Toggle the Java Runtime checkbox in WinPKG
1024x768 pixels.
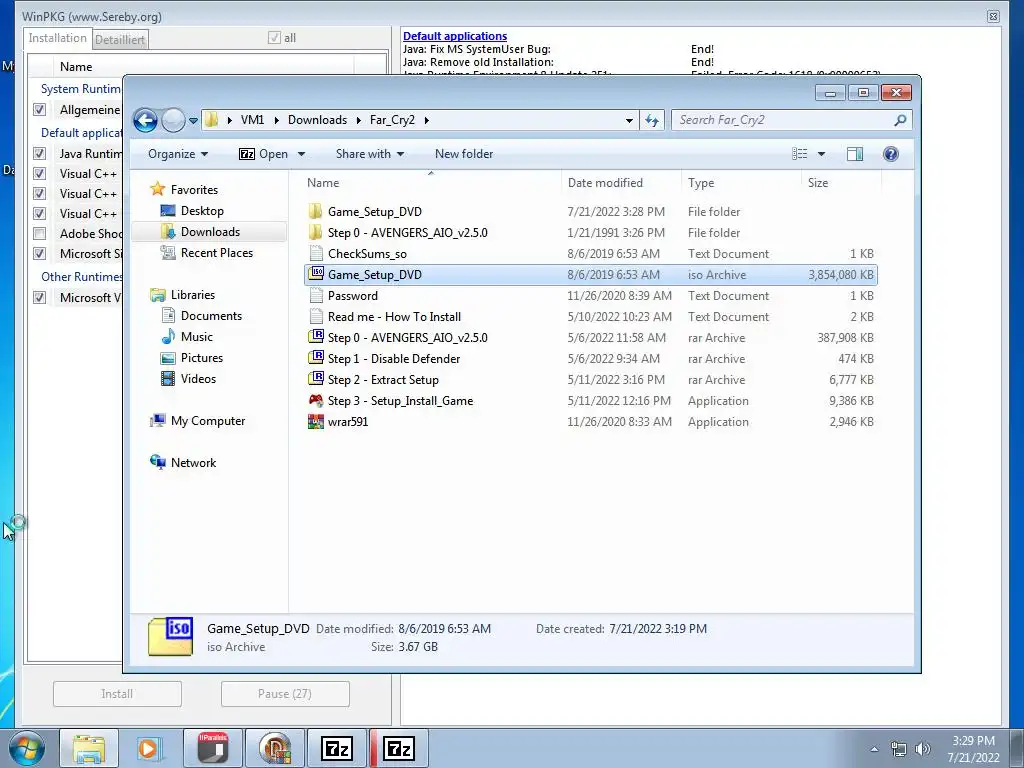pyautogui.click(x=40, y=153)
